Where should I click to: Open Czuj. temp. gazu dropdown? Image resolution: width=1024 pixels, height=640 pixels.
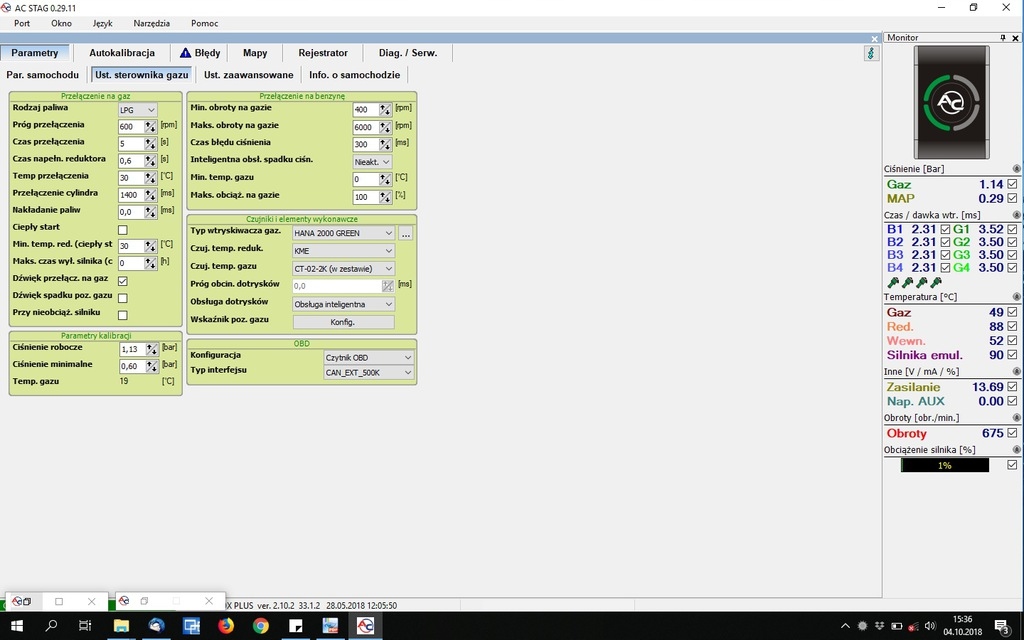click(x=344, y=268)
